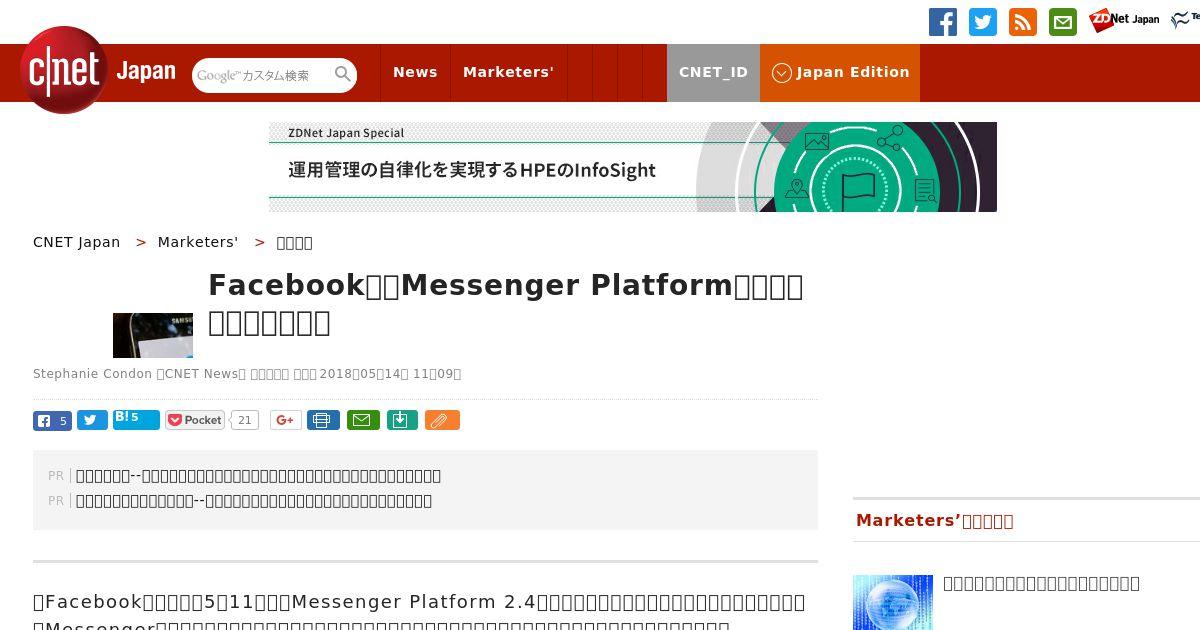Open the article thumbnail image

coord(153,335)
